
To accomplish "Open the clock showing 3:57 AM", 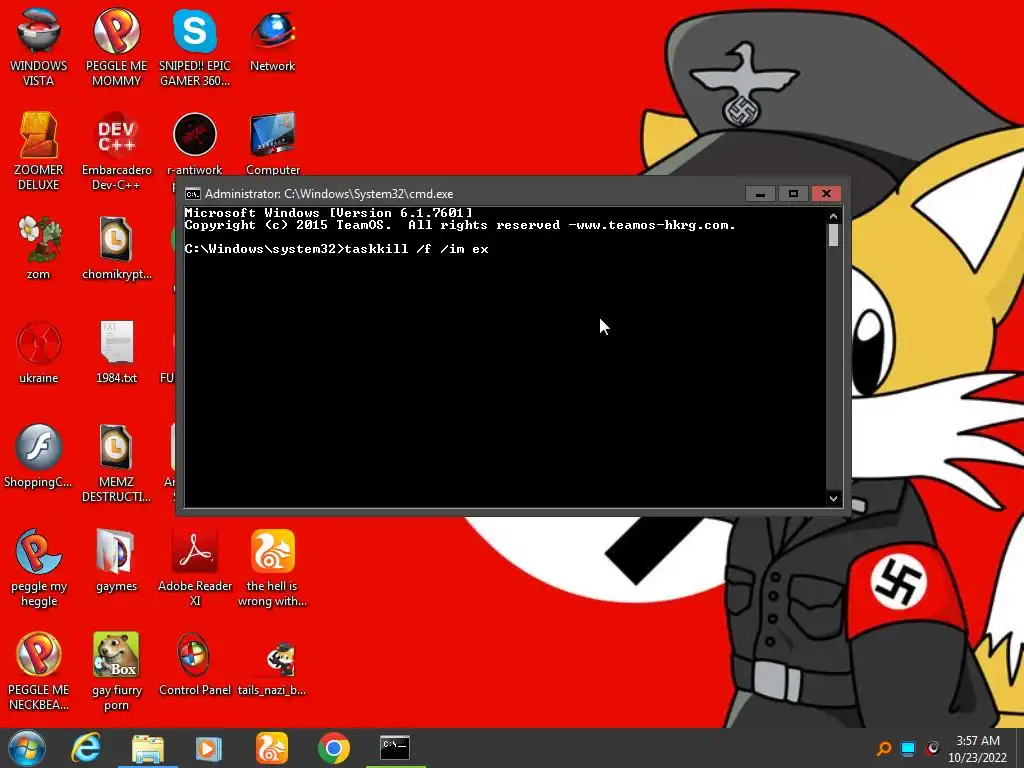I will pyautogui.click(x=978, y=741).
